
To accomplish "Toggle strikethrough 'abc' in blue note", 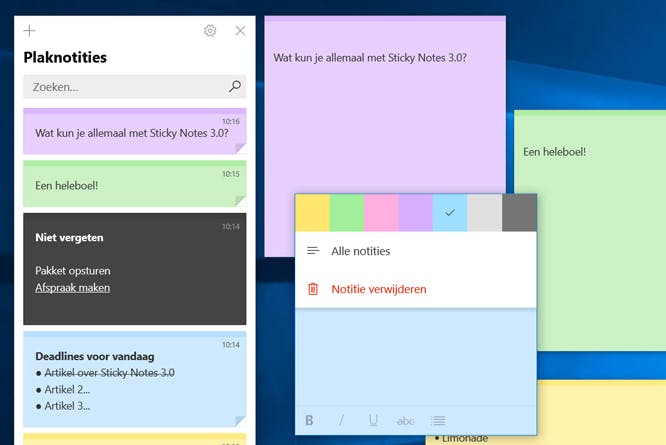I will [x=405, y=421].
